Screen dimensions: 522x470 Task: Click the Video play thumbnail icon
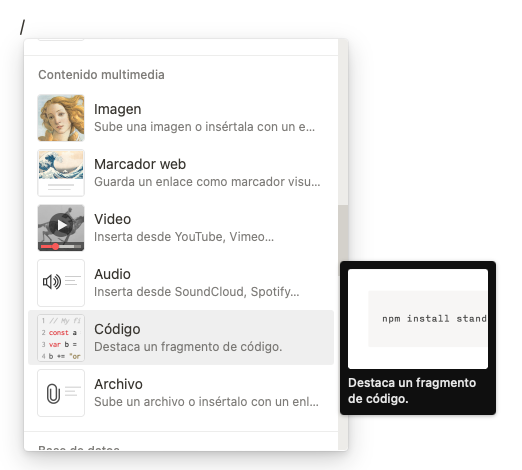pos(61,228)
